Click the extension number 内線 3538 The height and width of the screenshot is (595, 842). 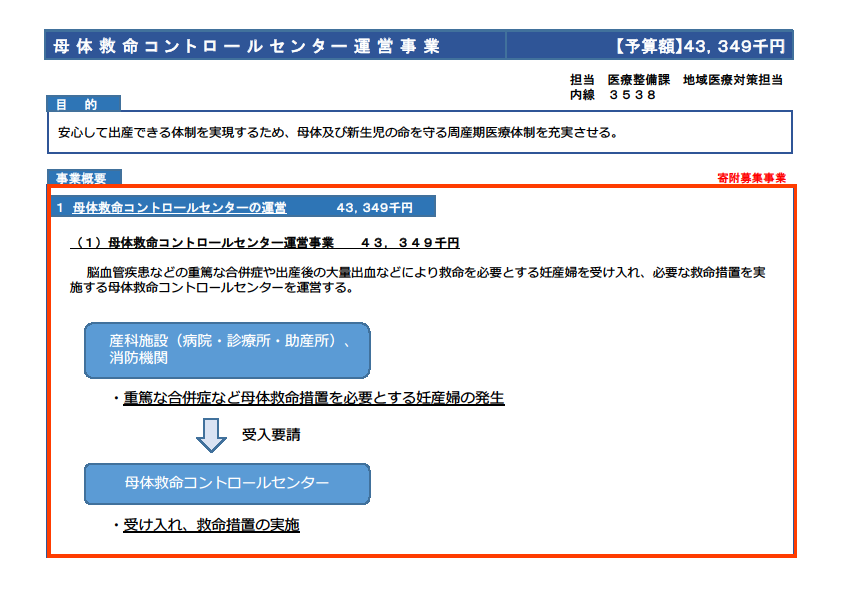613,95
